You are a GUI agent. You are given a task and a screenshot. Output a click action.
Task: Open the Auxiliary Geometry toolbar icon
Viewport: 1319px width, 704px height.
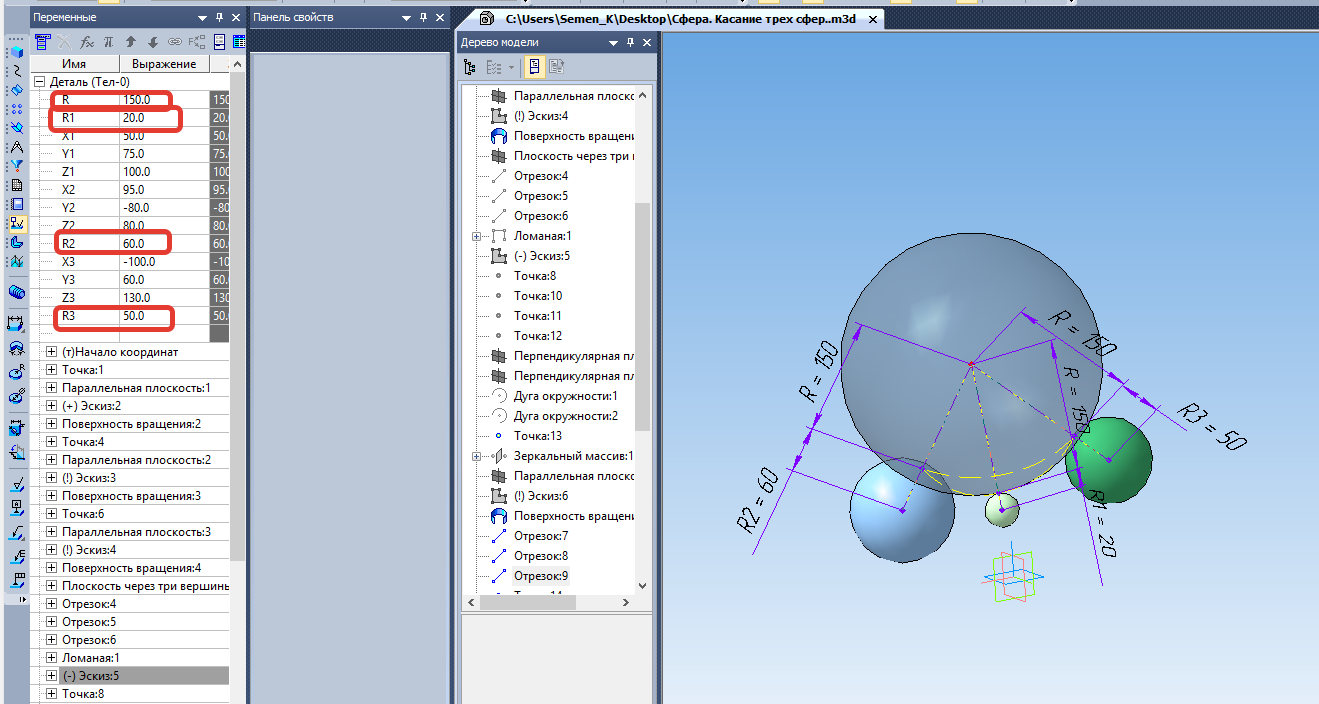click(16, 128)
